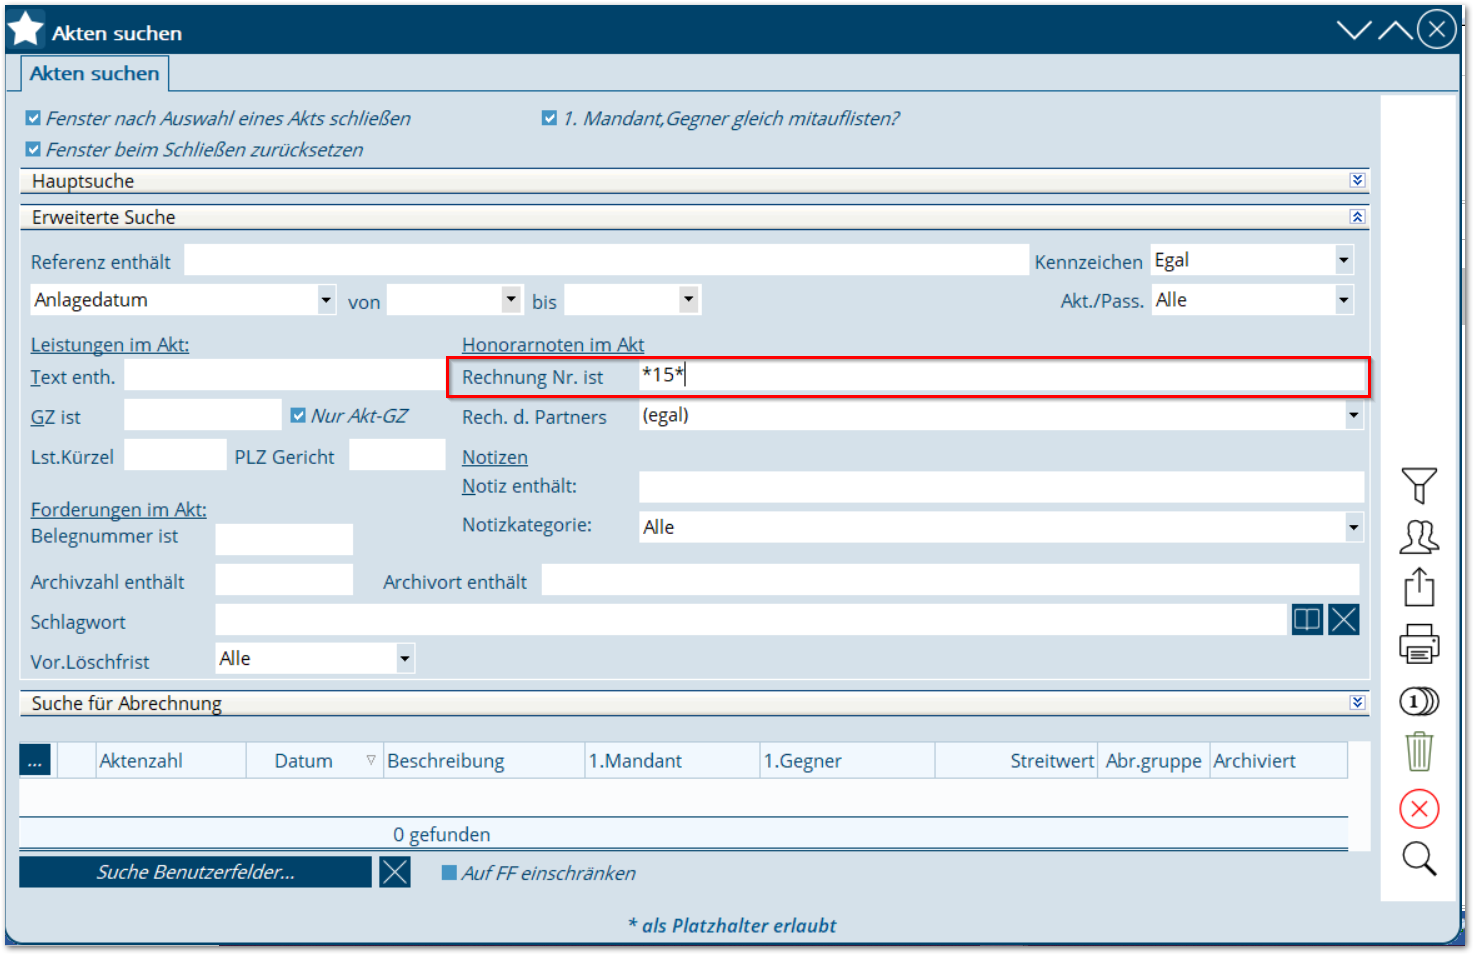The image size is (1474, 955).
Task: Click the Honorarnoten im Akt link
Action: tap(553, 345)
